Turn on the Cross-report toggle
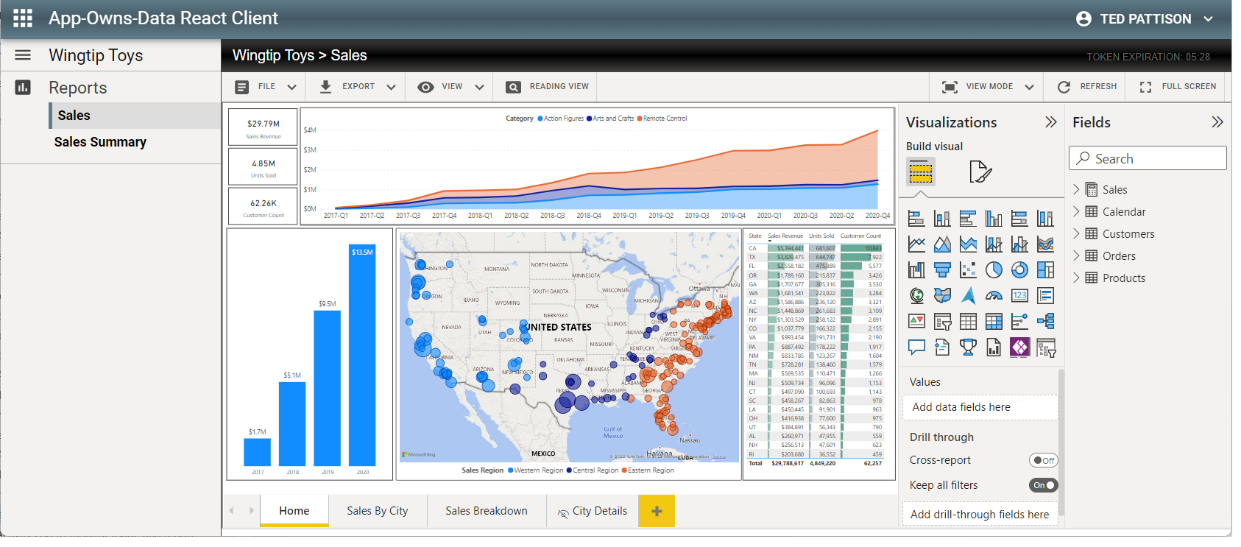Screen dimensions: 1241x547 pos(1043,460)
